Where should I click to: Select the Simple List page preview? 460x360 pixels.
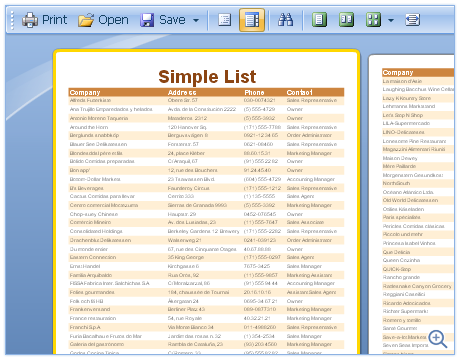click(x=207, y=202)
